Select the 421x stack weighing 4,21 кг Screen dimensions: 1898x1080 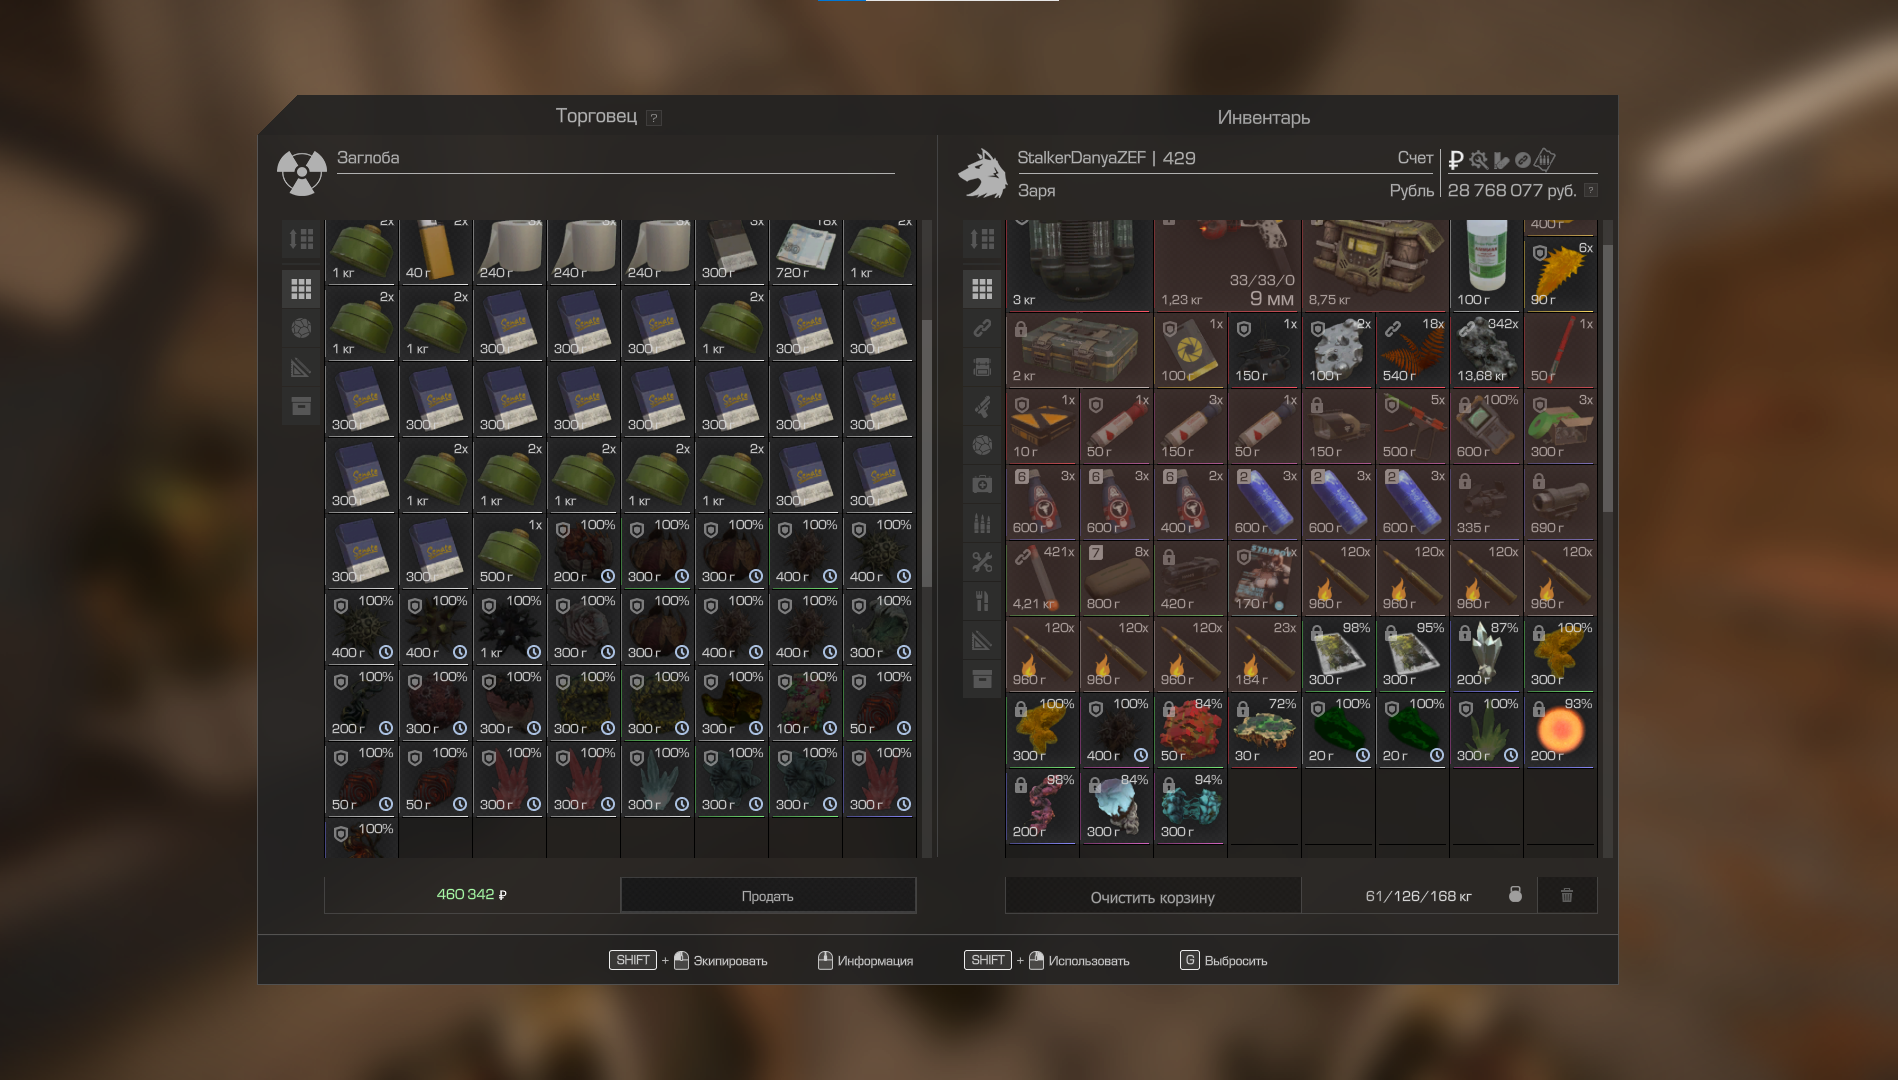point(1042,578)
